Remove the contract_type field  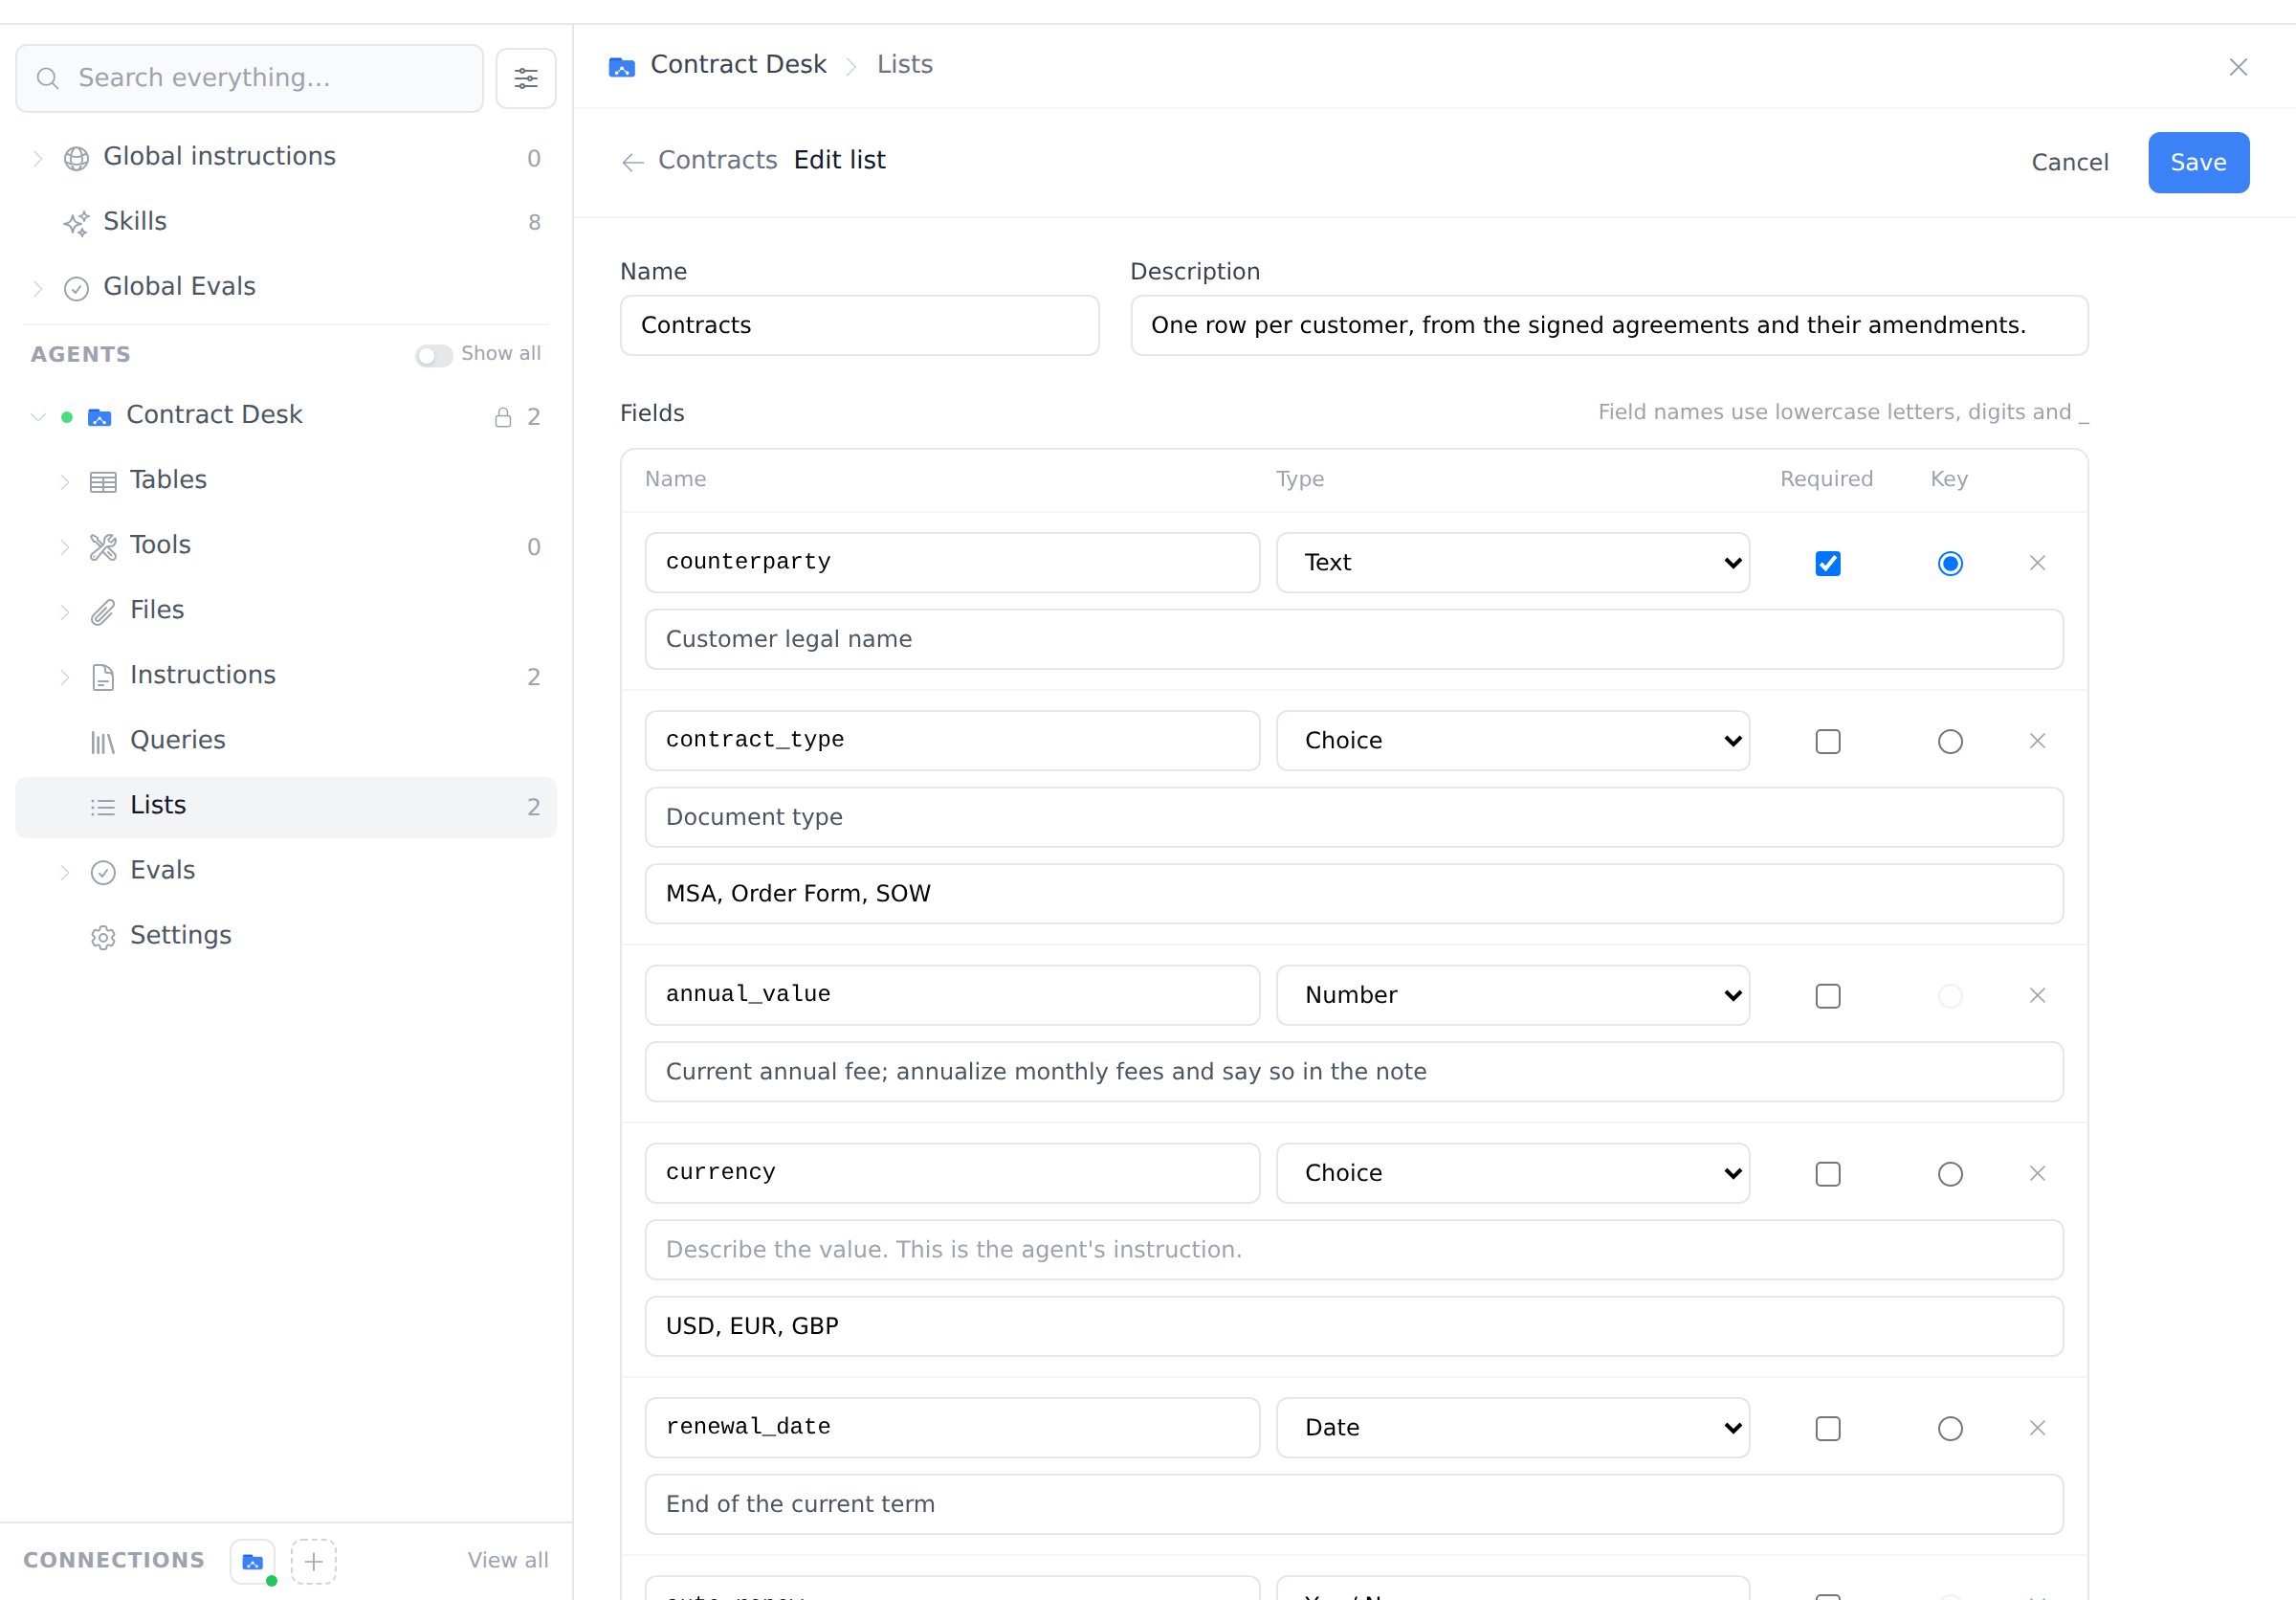[2037, 741]
